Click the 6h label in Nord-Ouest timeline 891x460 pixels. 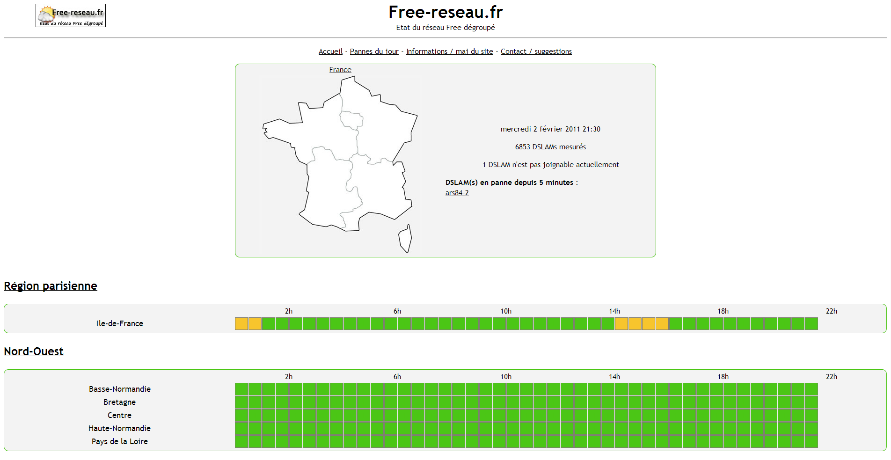tap(397, 377)
